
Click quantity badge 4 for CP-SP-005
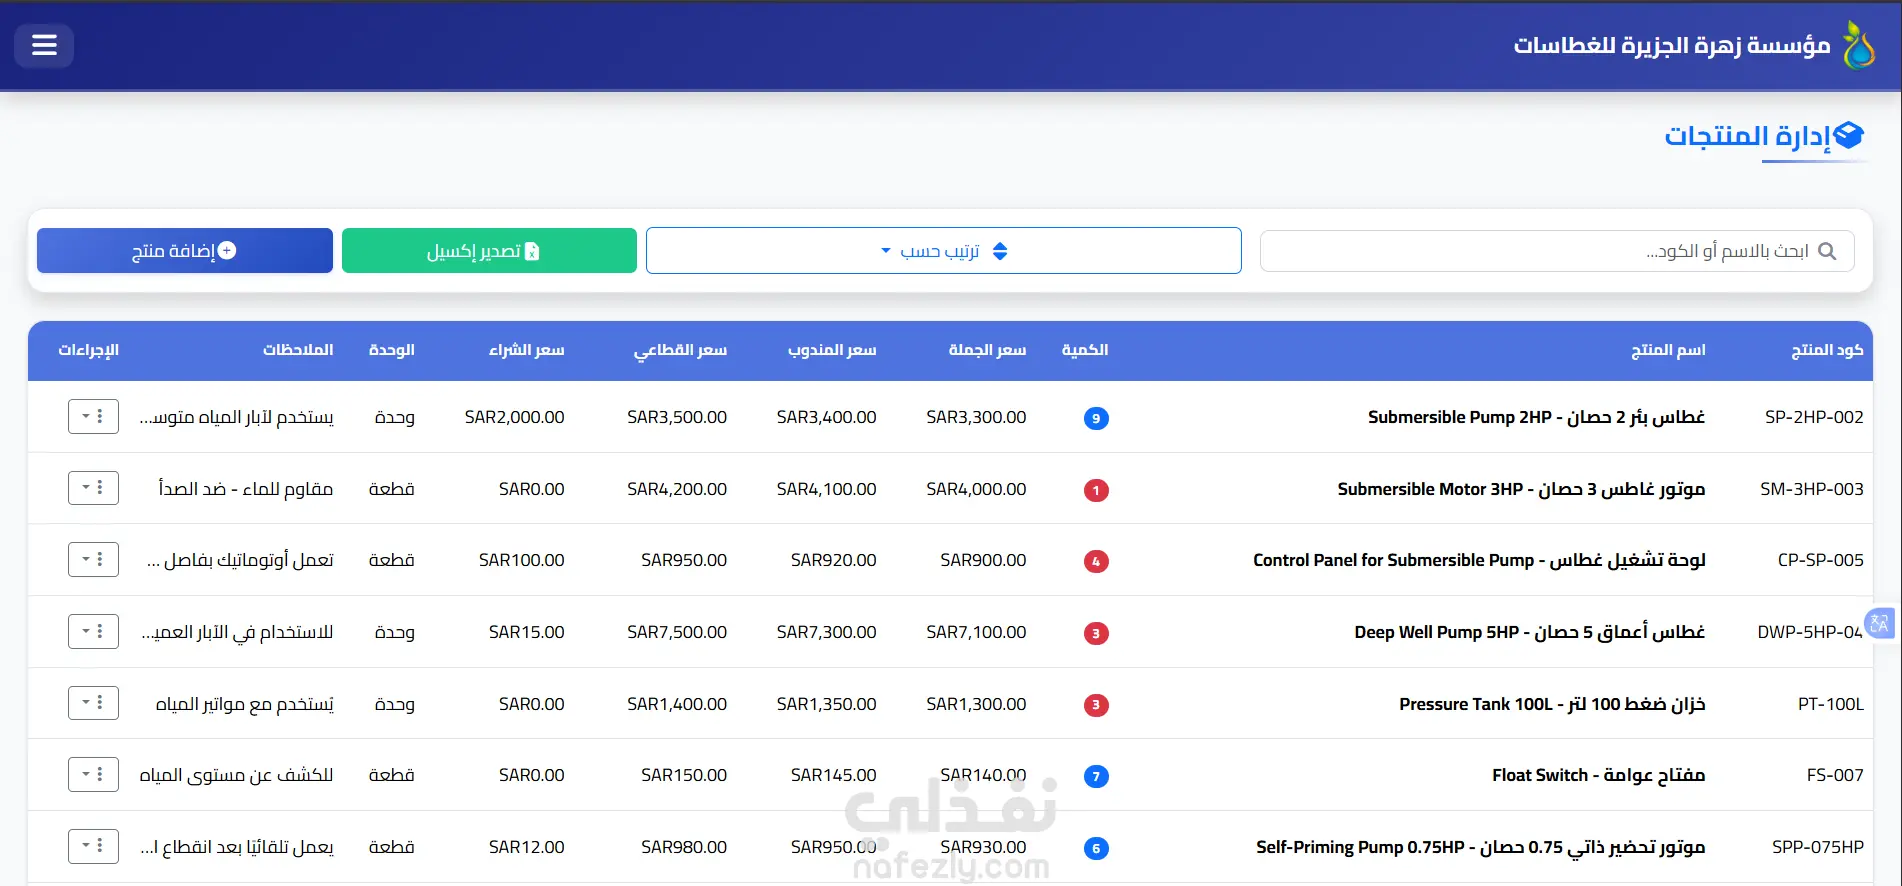(x=1096, y=561)
